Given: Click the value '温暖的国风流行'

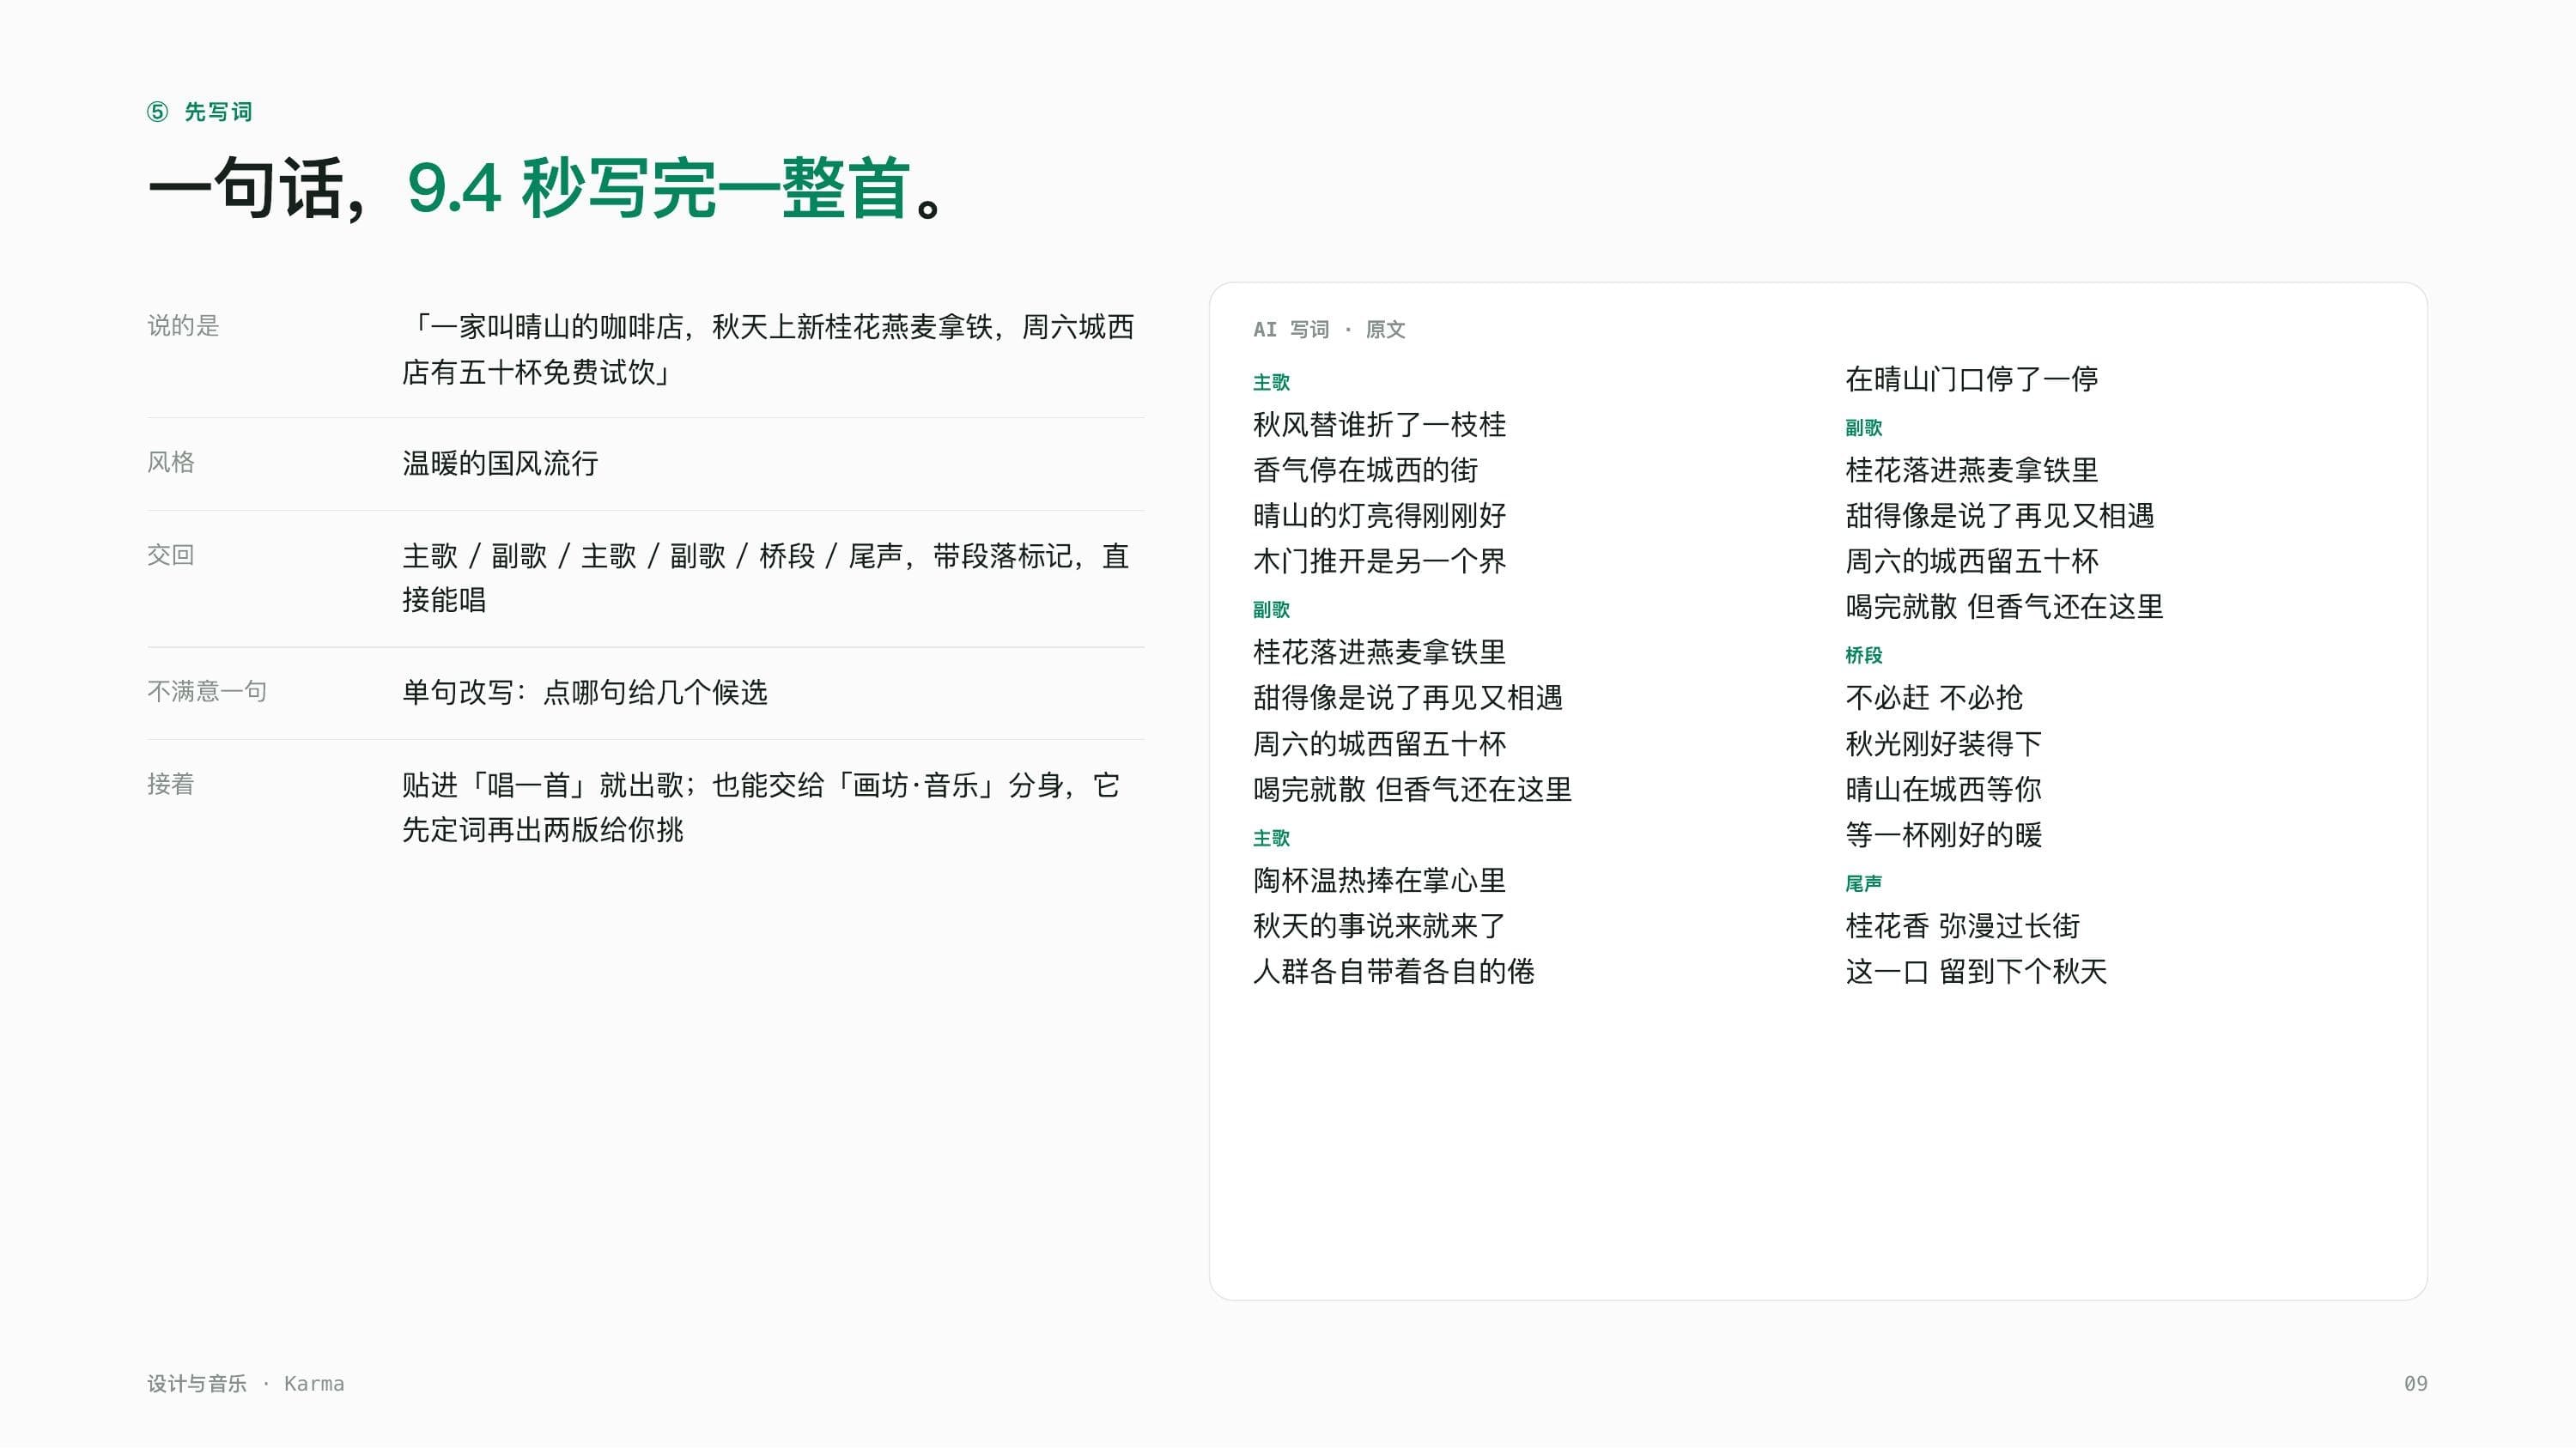Looking at the screenshot, I should (500, 463).
